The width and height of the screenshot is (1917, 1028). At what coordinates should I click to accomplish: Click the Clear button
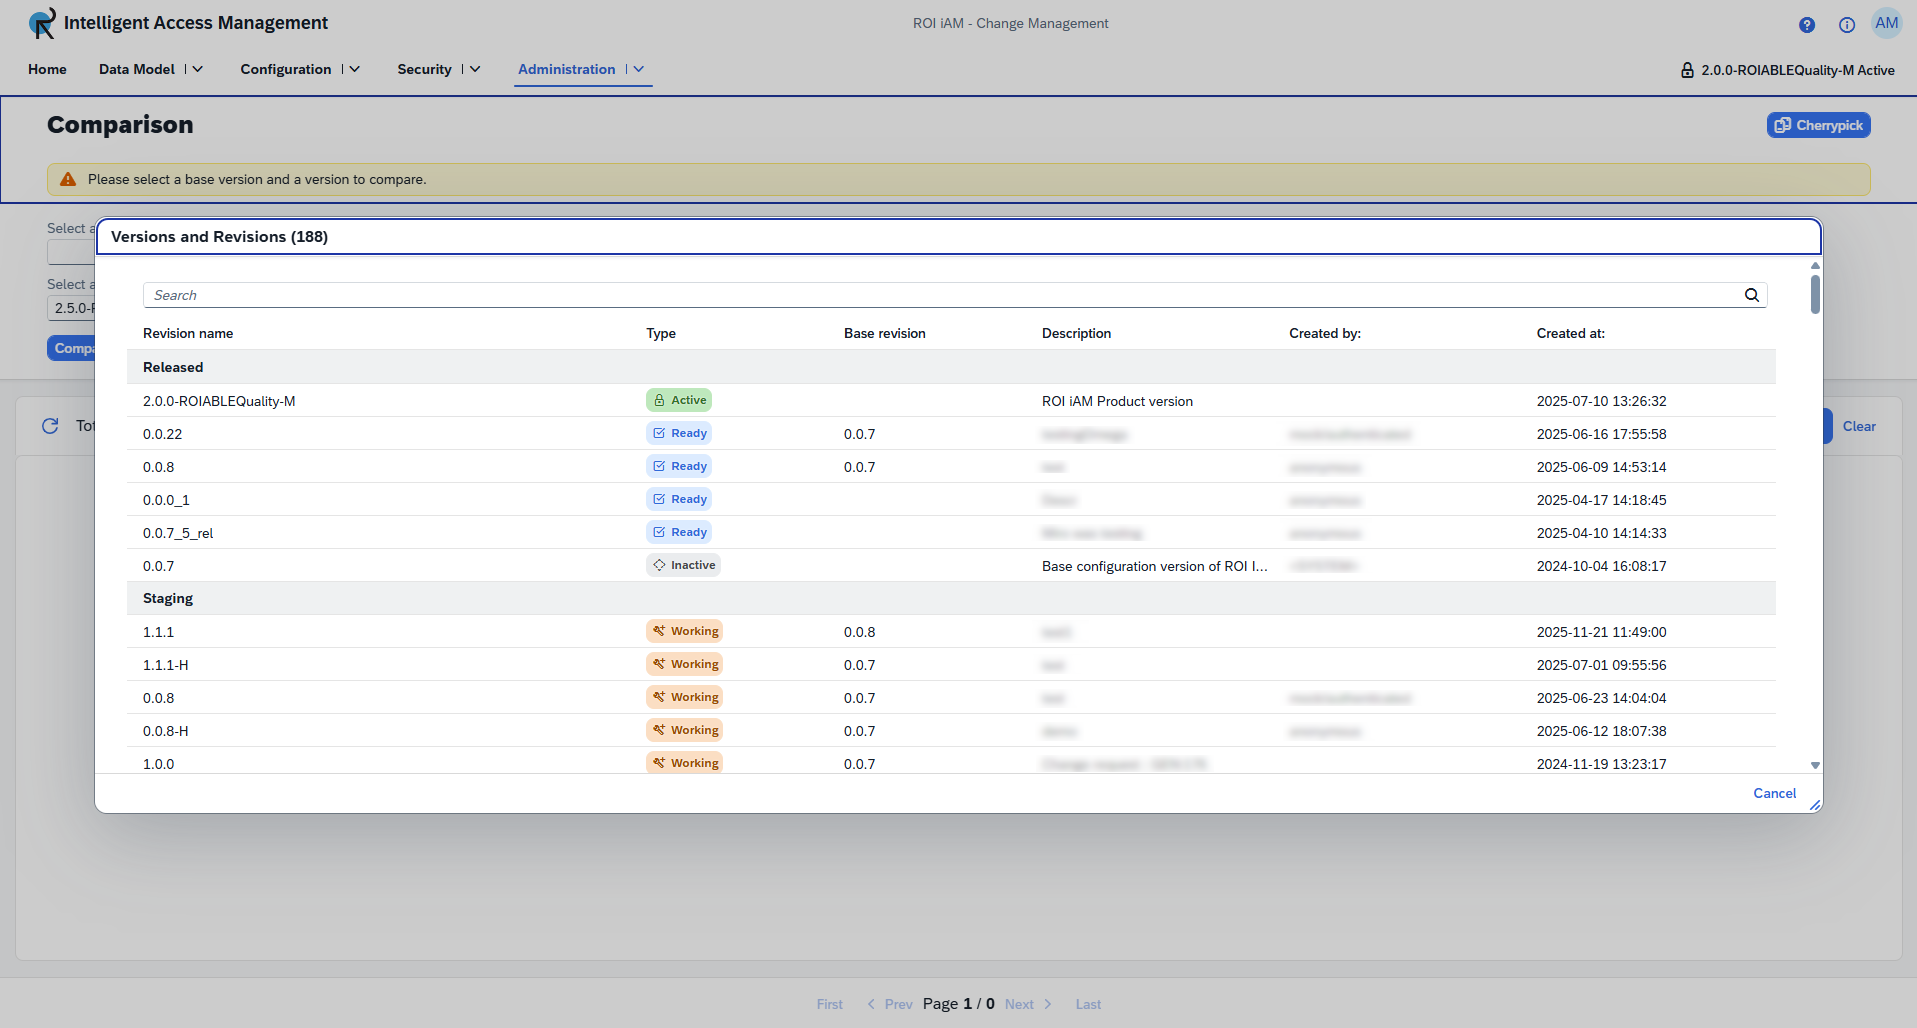pyautogui.click(x=1858, y=426)
